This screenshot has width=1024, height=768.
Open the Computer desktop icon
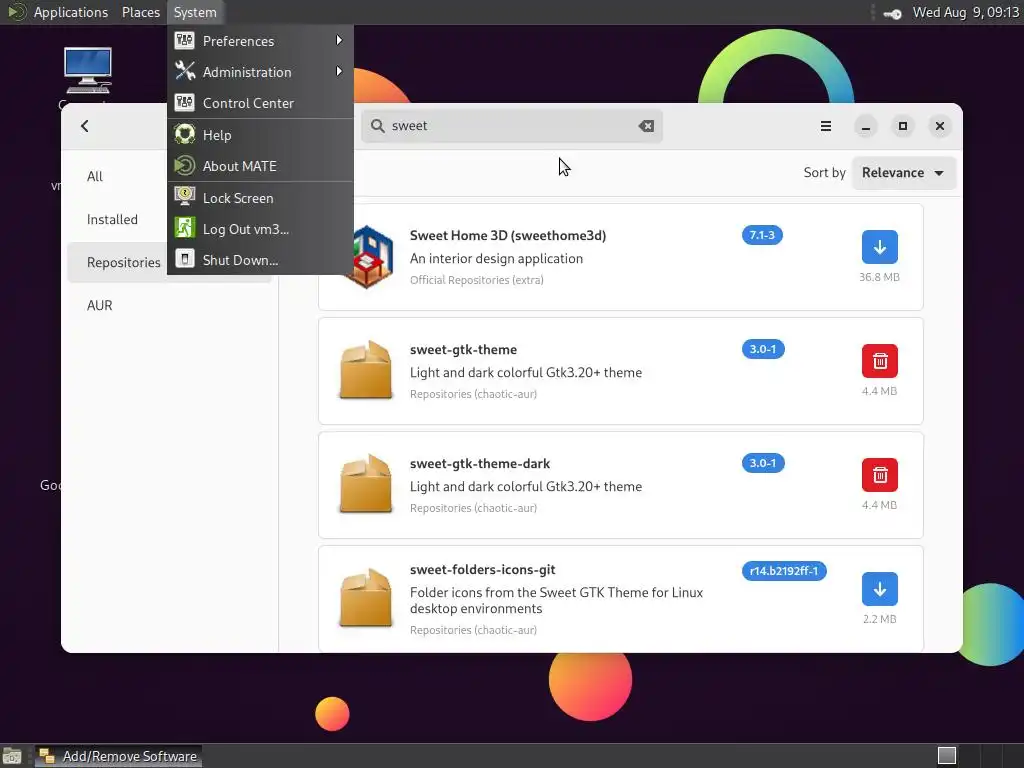(x=88, y=71)
